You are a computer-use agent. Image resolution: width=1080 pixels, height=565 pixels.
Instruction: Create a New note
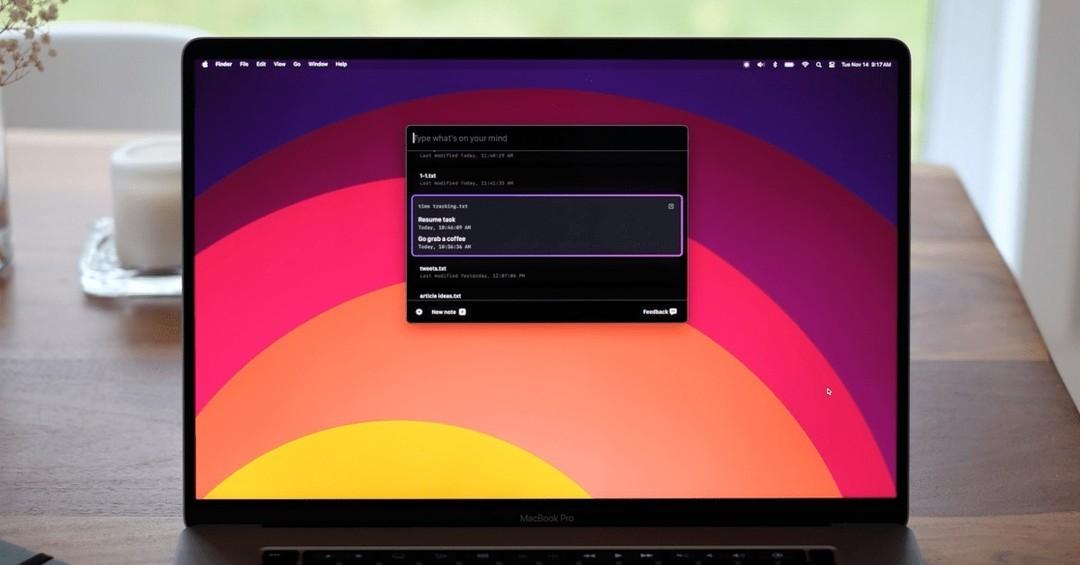[x=448, y=312]
